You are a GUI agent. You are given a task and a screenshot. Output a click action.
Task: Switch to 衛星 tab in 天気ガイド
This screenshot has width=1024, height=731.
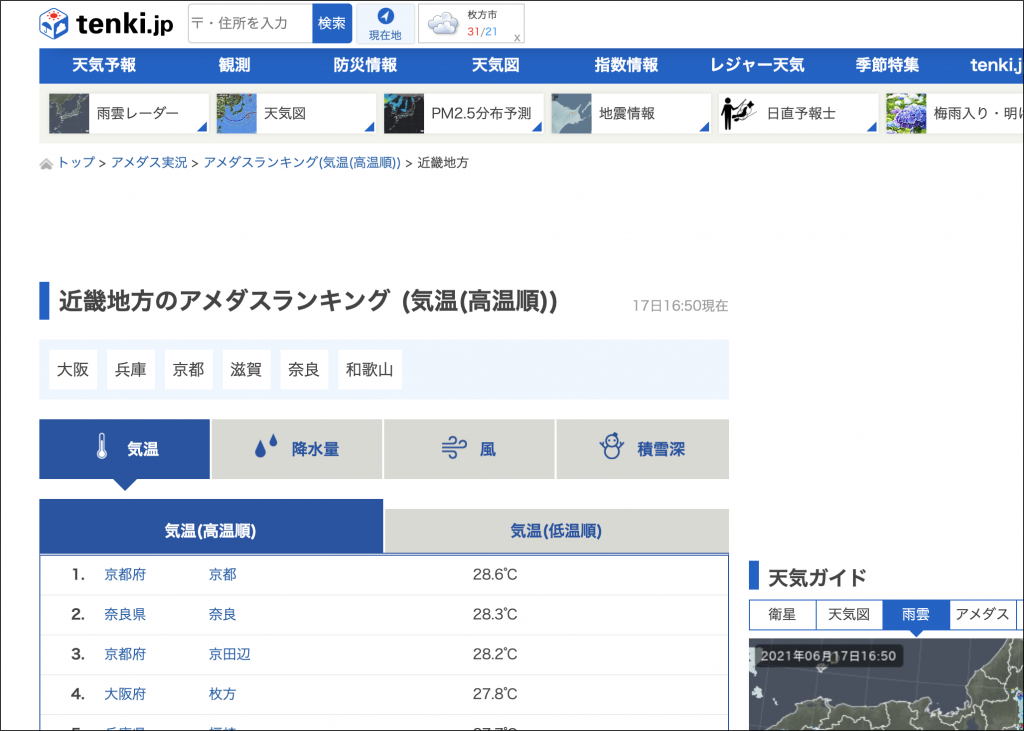tap(782, 614)
